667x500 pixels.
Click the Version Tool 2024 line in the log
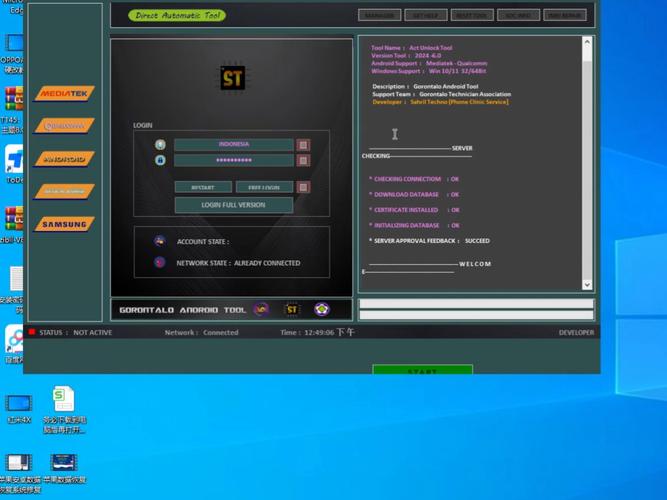pyautogui.click(x=406, y=55)
